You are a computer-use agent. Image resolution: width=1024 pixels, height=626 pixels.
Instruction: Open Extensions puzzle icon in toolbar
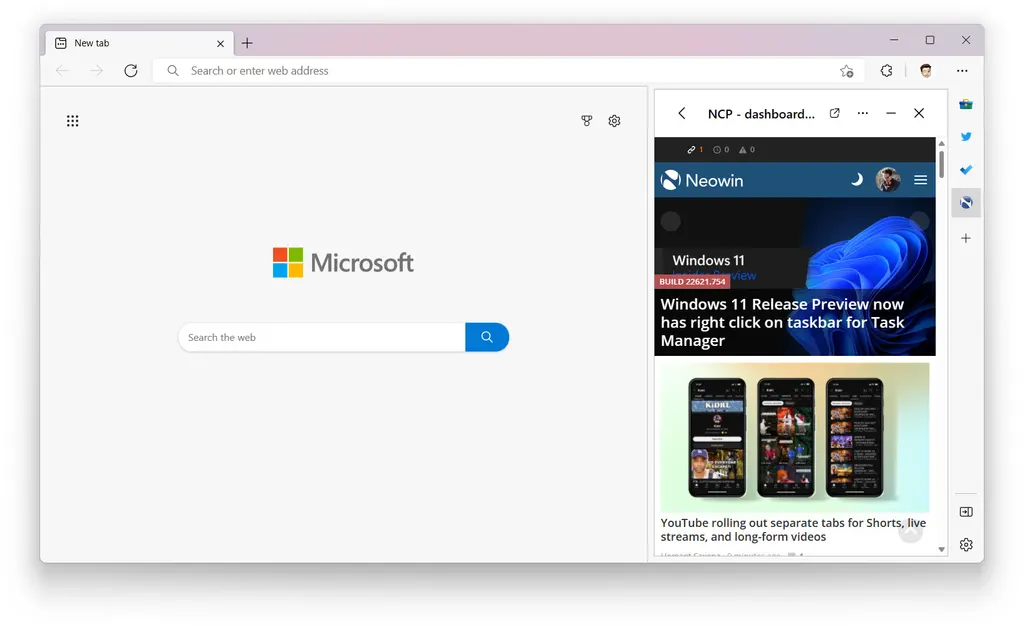point(886,71)
